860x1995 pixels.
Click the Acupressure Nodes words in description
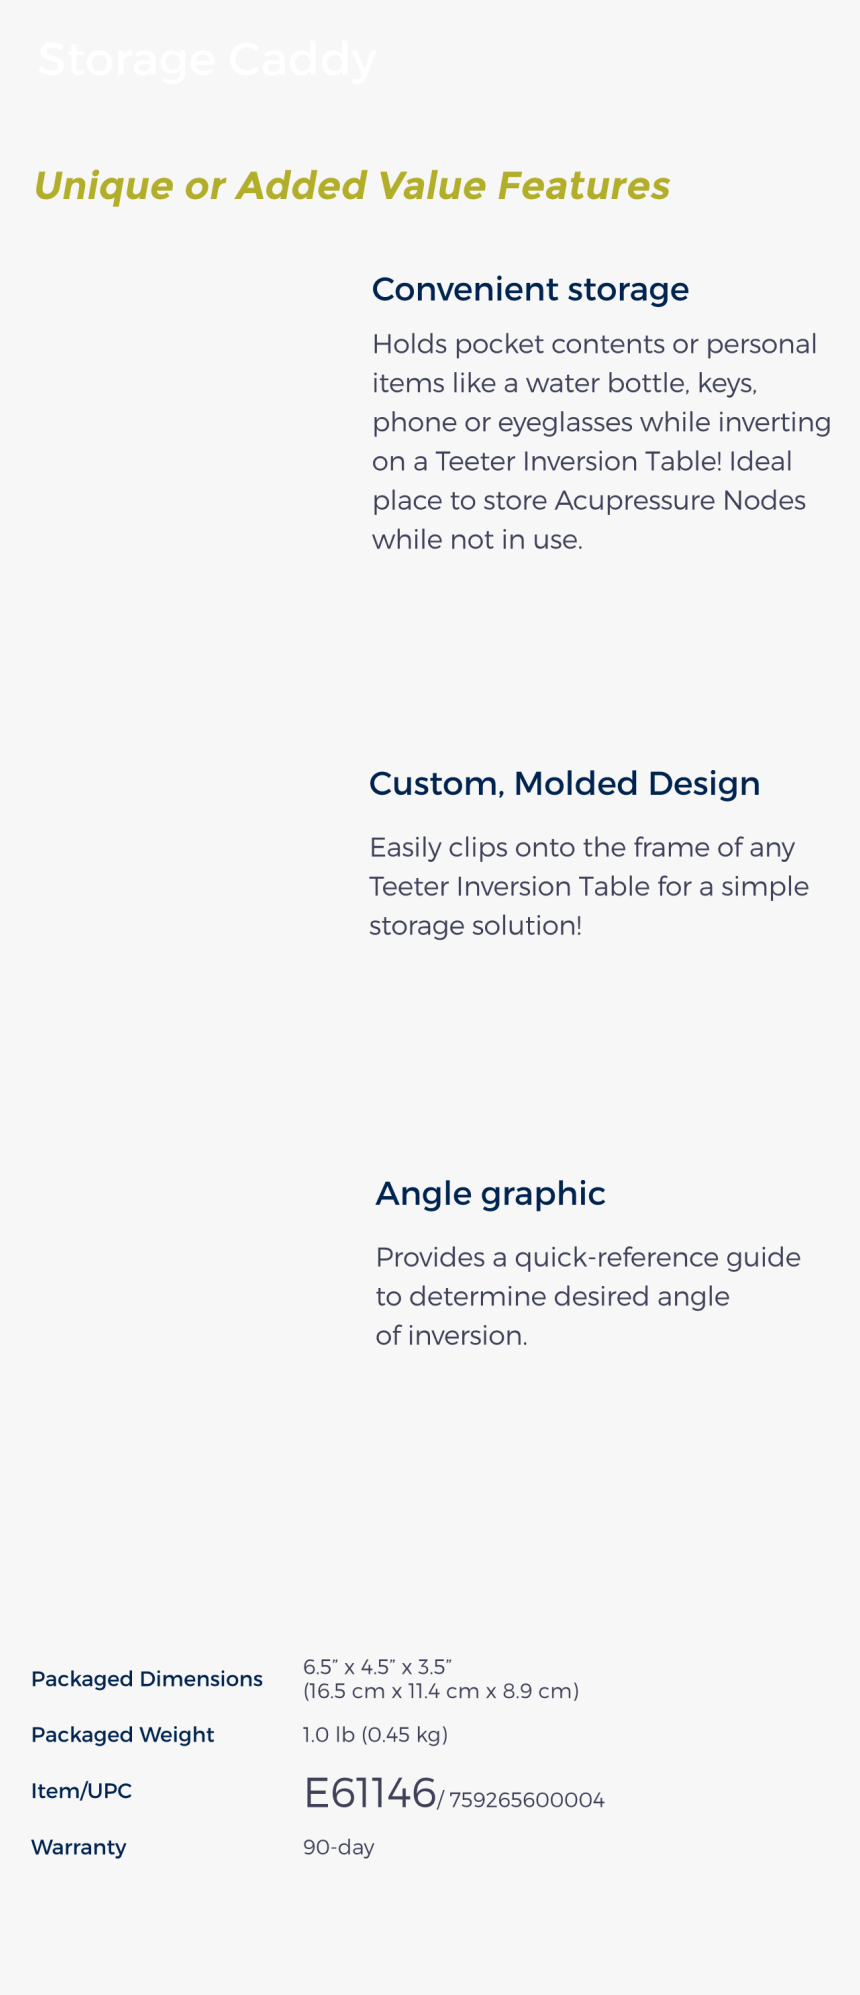coord(680,500)
